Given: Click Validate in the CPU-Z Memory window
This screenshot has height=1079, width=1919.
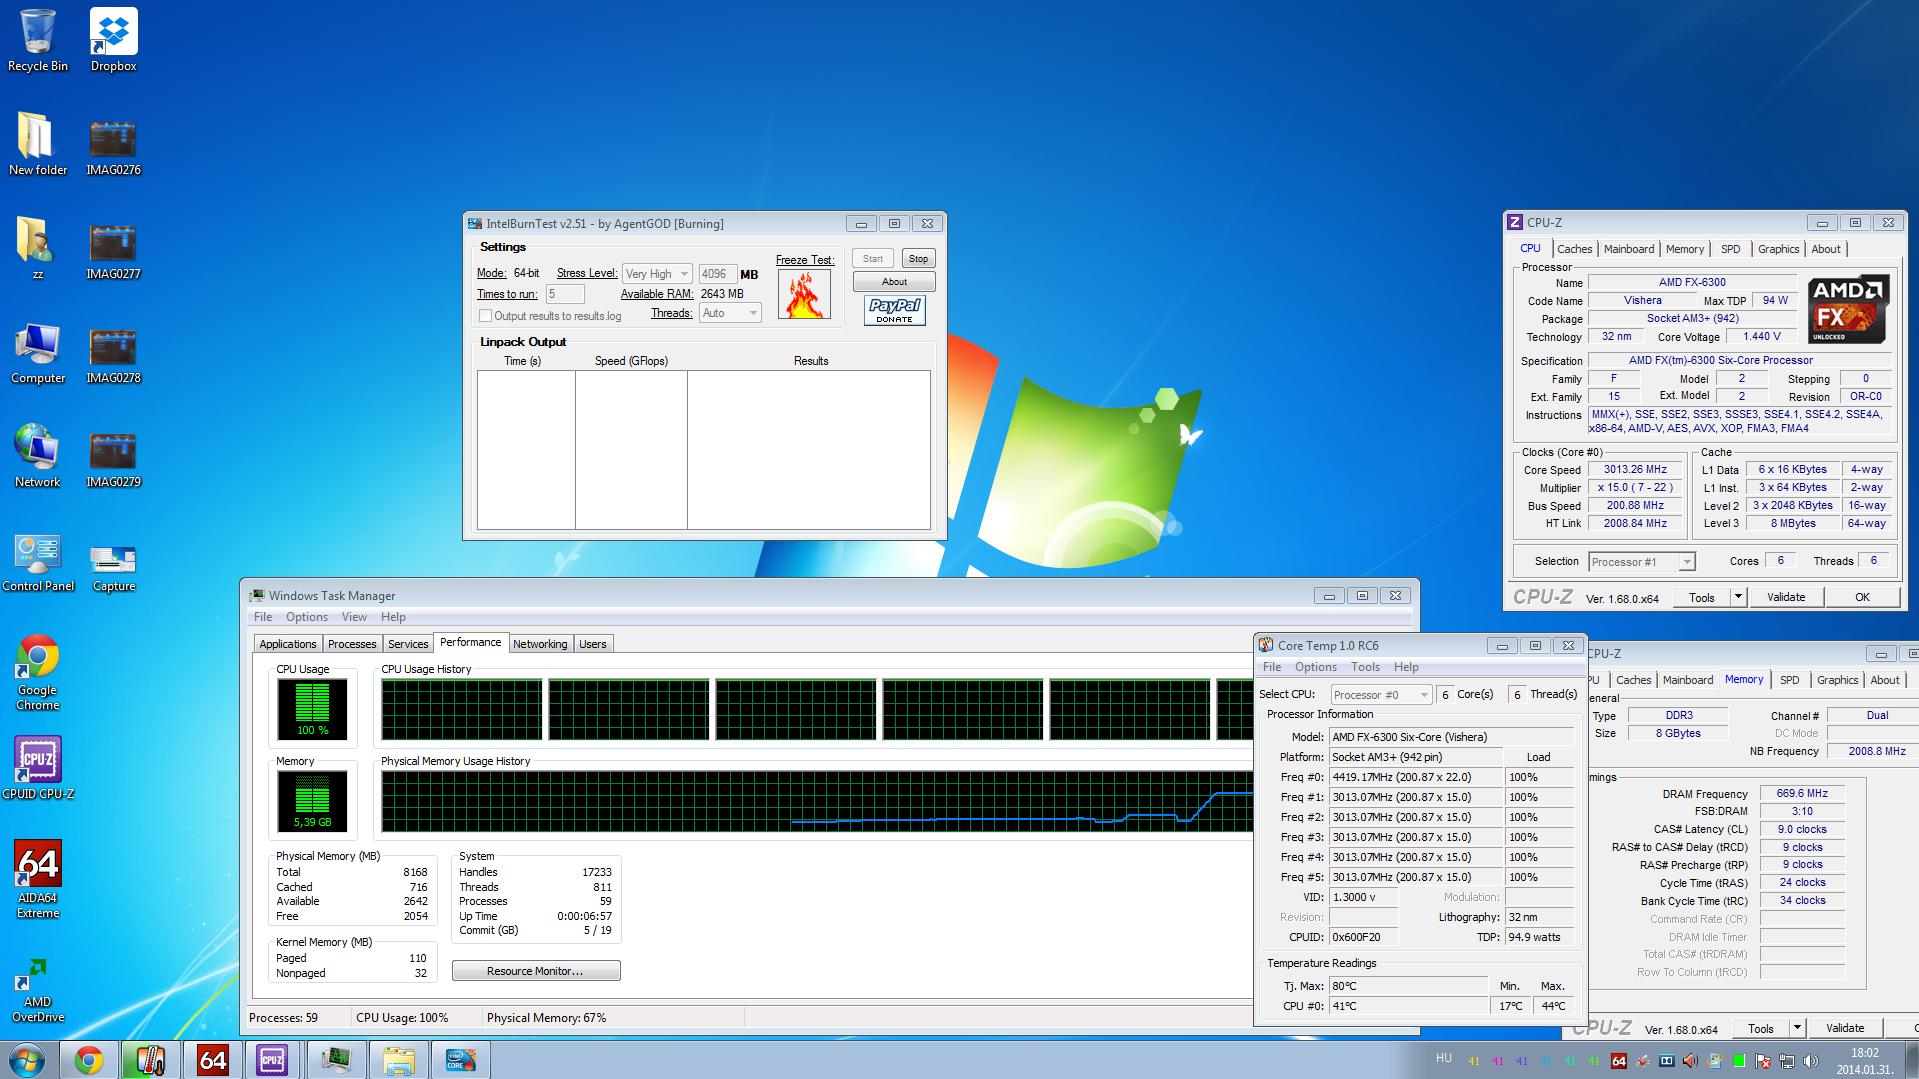Looking at the screenshot, I should click(x=1845, y=1028).
